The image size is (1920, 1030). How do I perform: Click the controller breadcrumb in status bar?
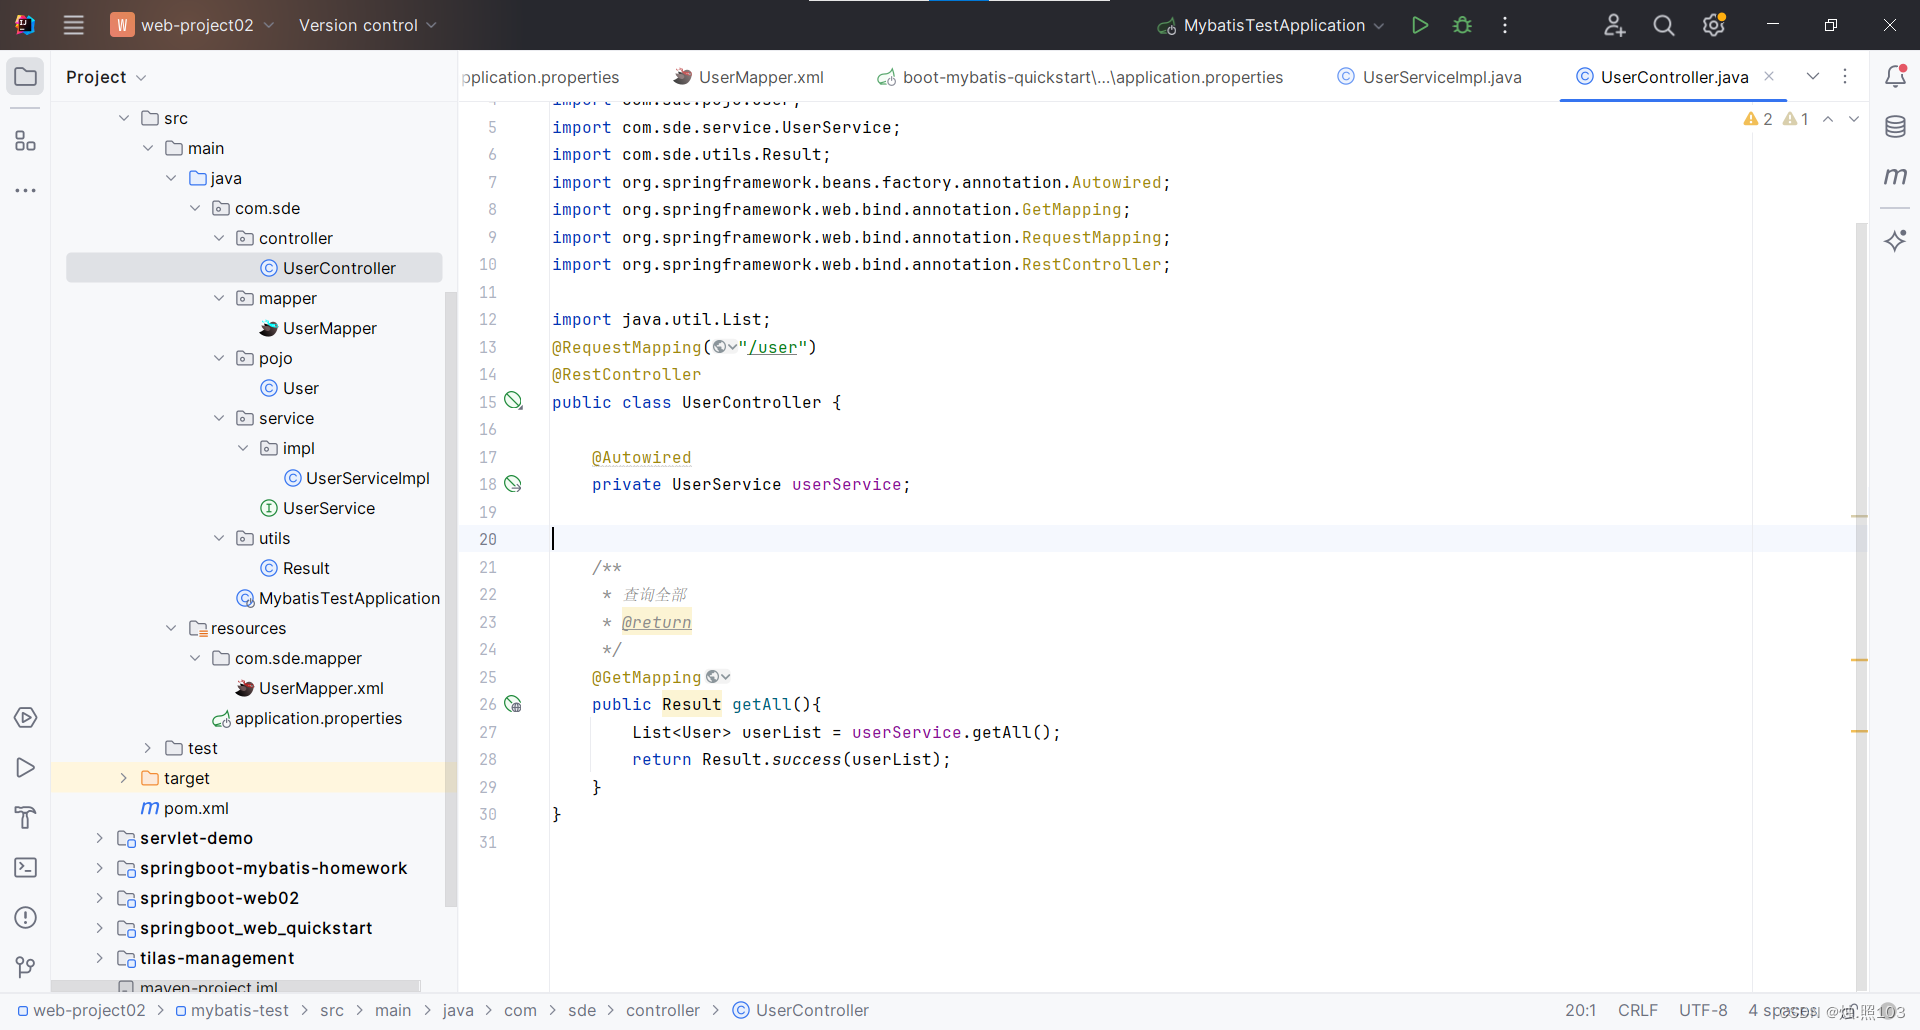click(x=663, y=1010)
